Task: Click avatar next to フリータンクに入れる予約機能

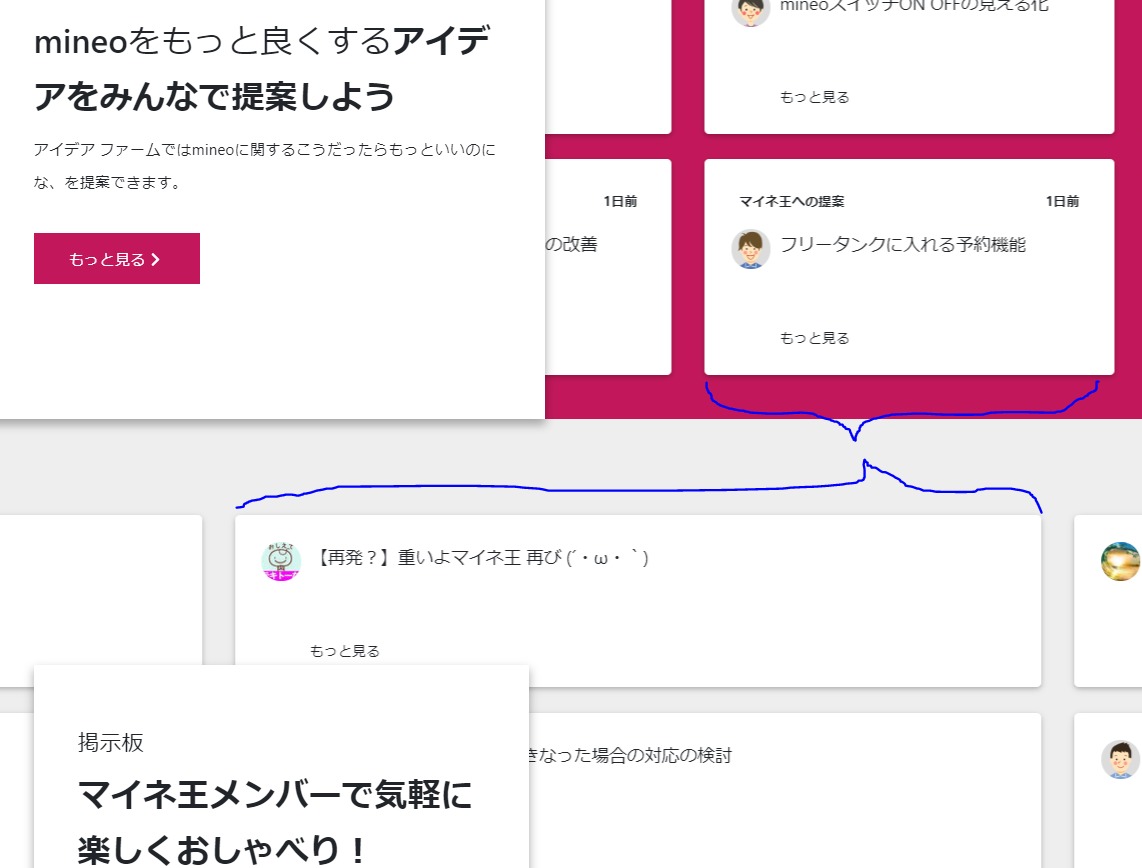Action: pyautogui.click(x=750, y=248)
